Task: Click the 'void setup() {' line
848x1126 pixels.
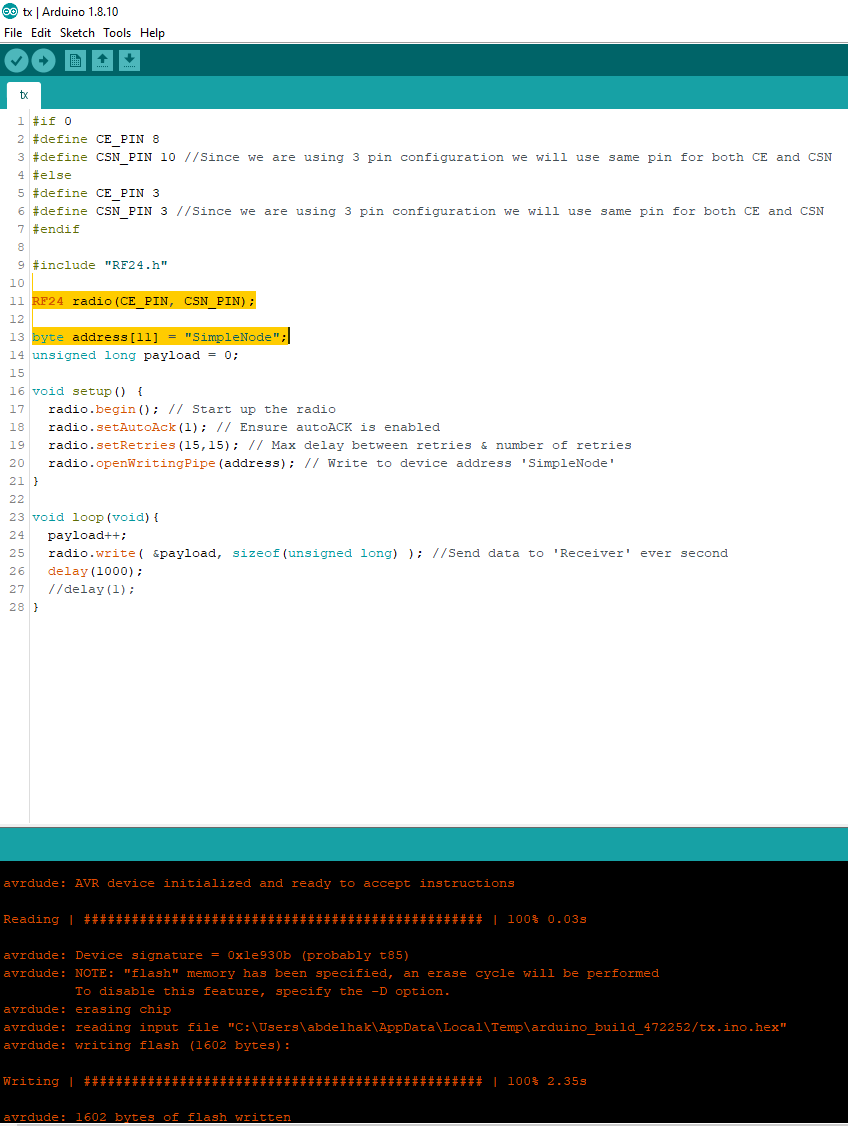Action: (x=88, y=391)
